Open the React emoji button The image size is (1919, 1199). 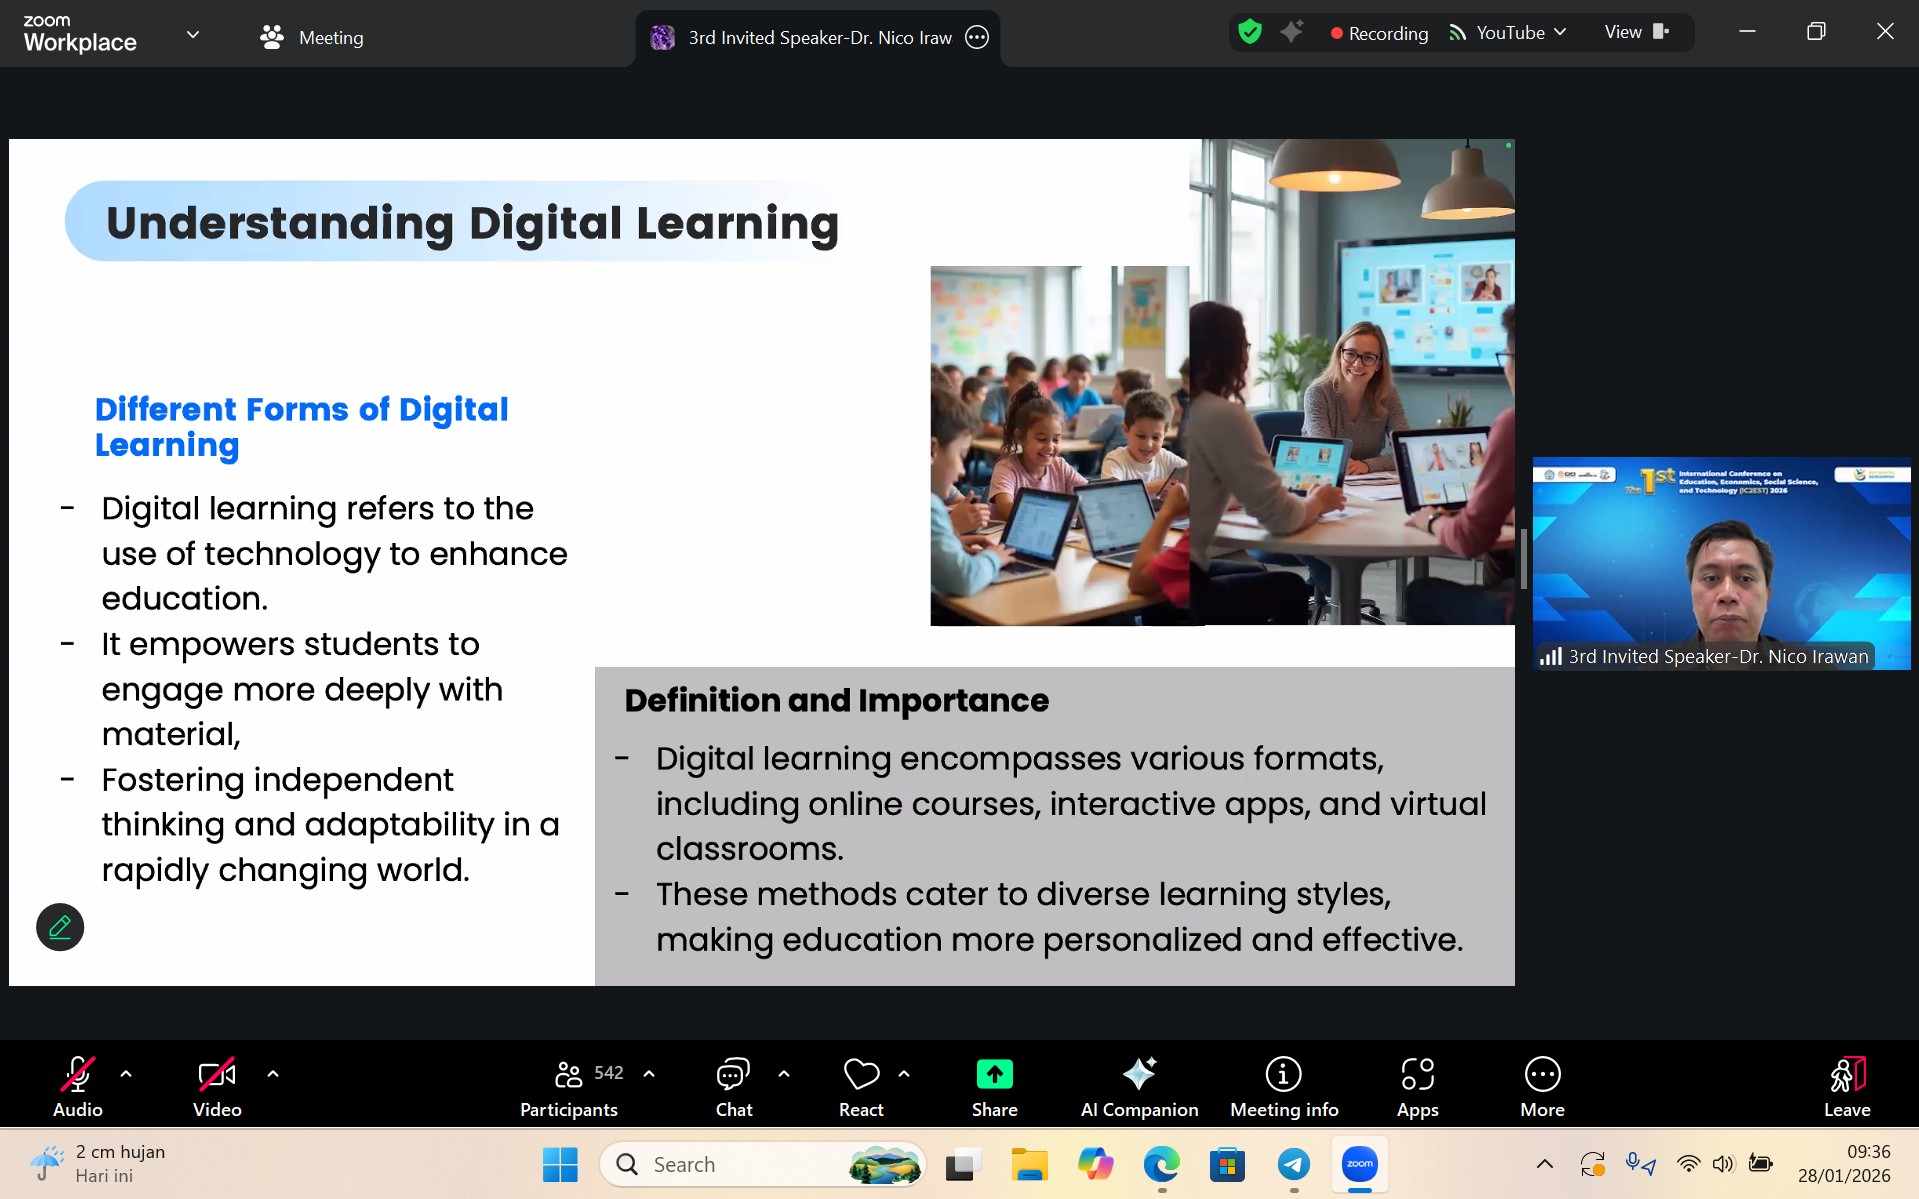pyautogui.click(x=861, y=1086)
